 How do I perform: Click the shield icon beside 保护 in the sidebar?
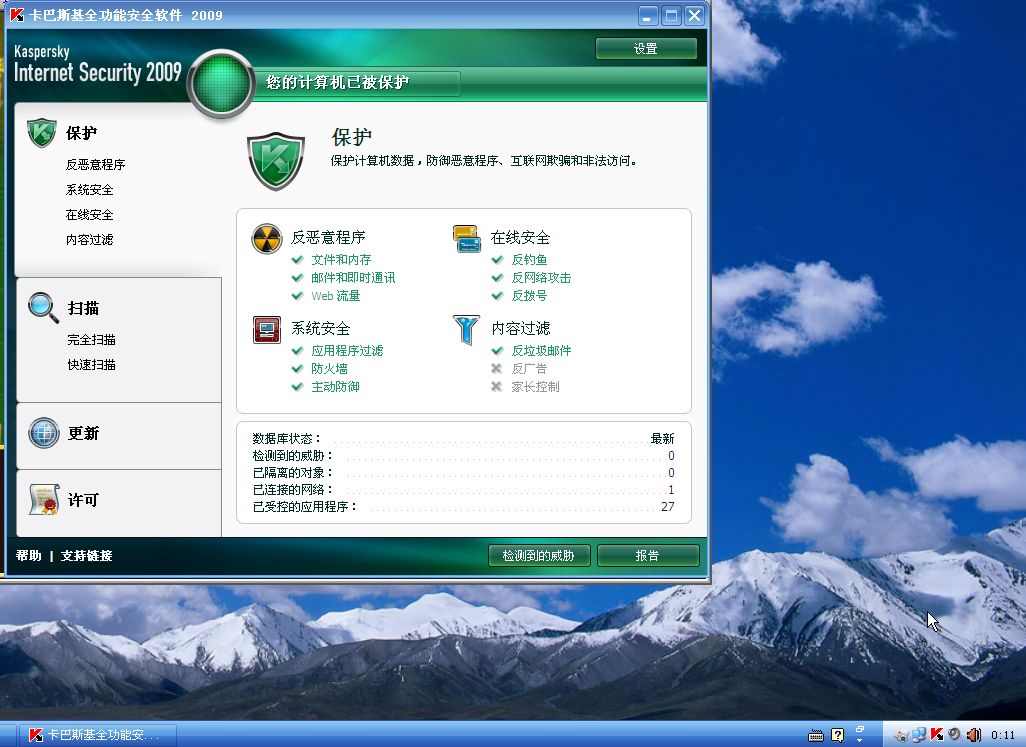pos(42,133)
